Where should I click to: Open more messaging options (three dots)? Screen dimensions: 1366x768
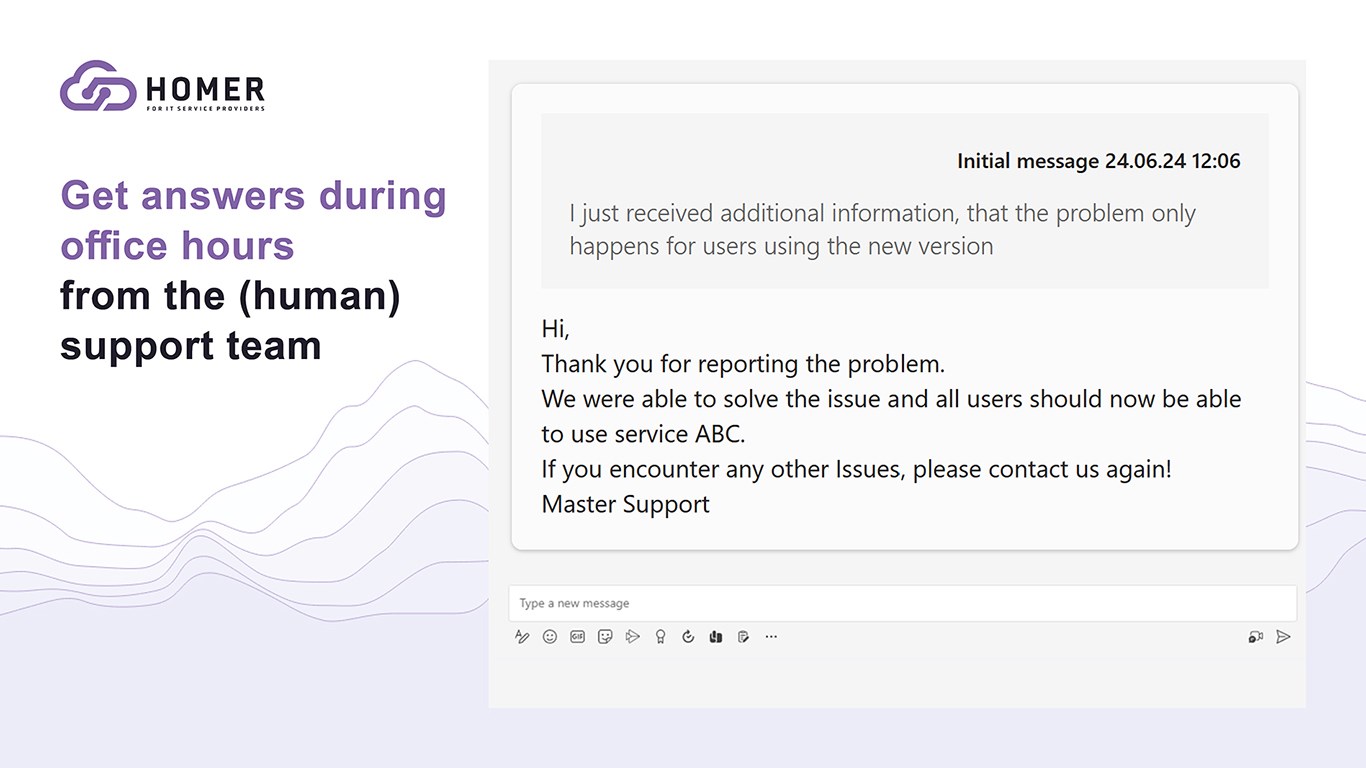771,636
